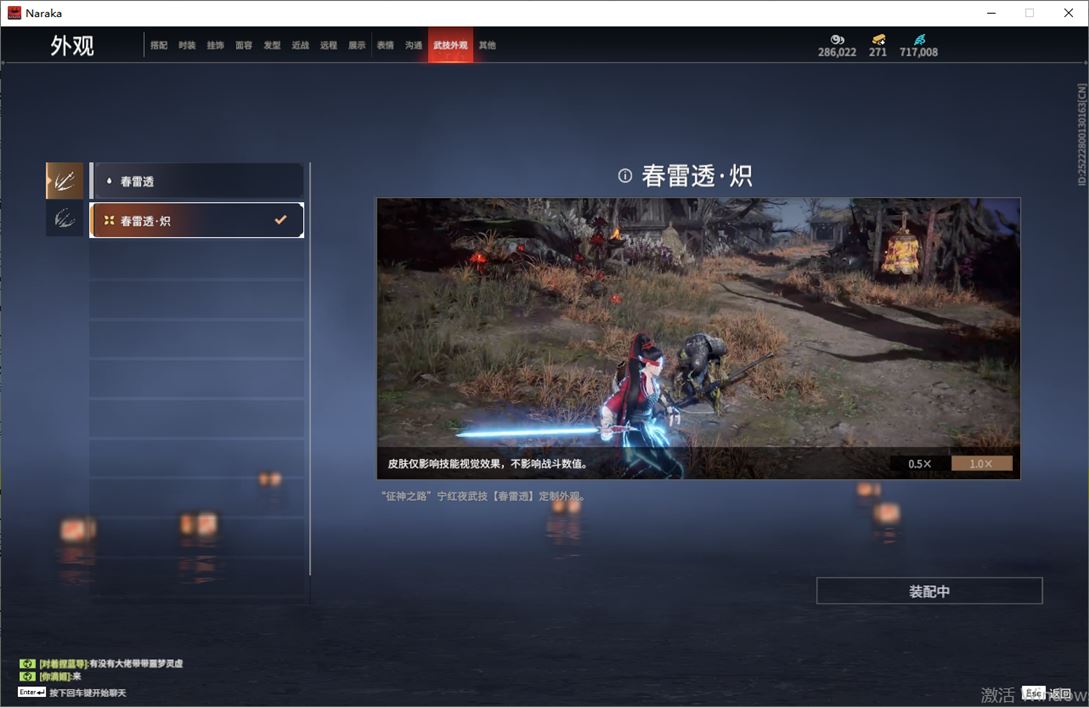The width and height of the screenshot is (1089, 707).
Task: Click the 按下回车键开始聊天 chat prompt
Action: coord(88,692)
